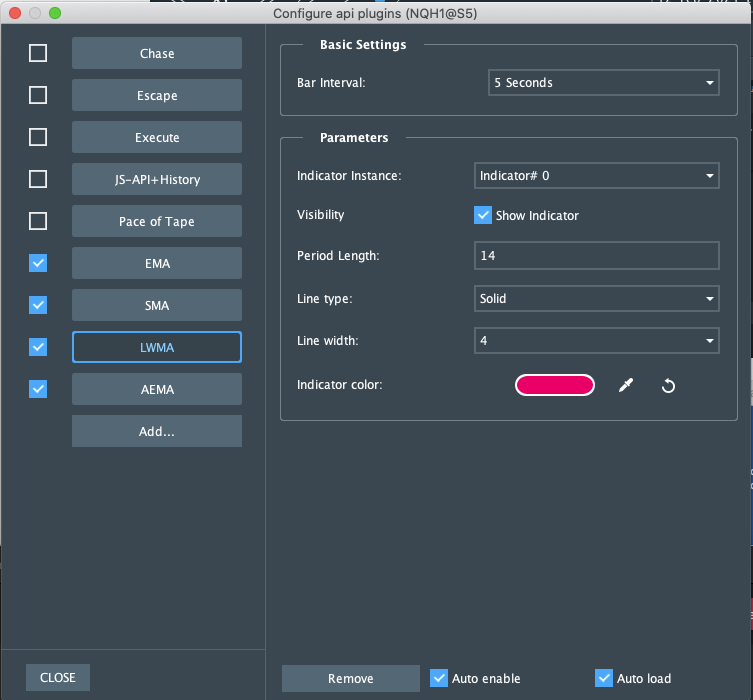Open the Pace of Tape plugin
This screenshot has height=700, width=753.
click(x=157, y=221)
